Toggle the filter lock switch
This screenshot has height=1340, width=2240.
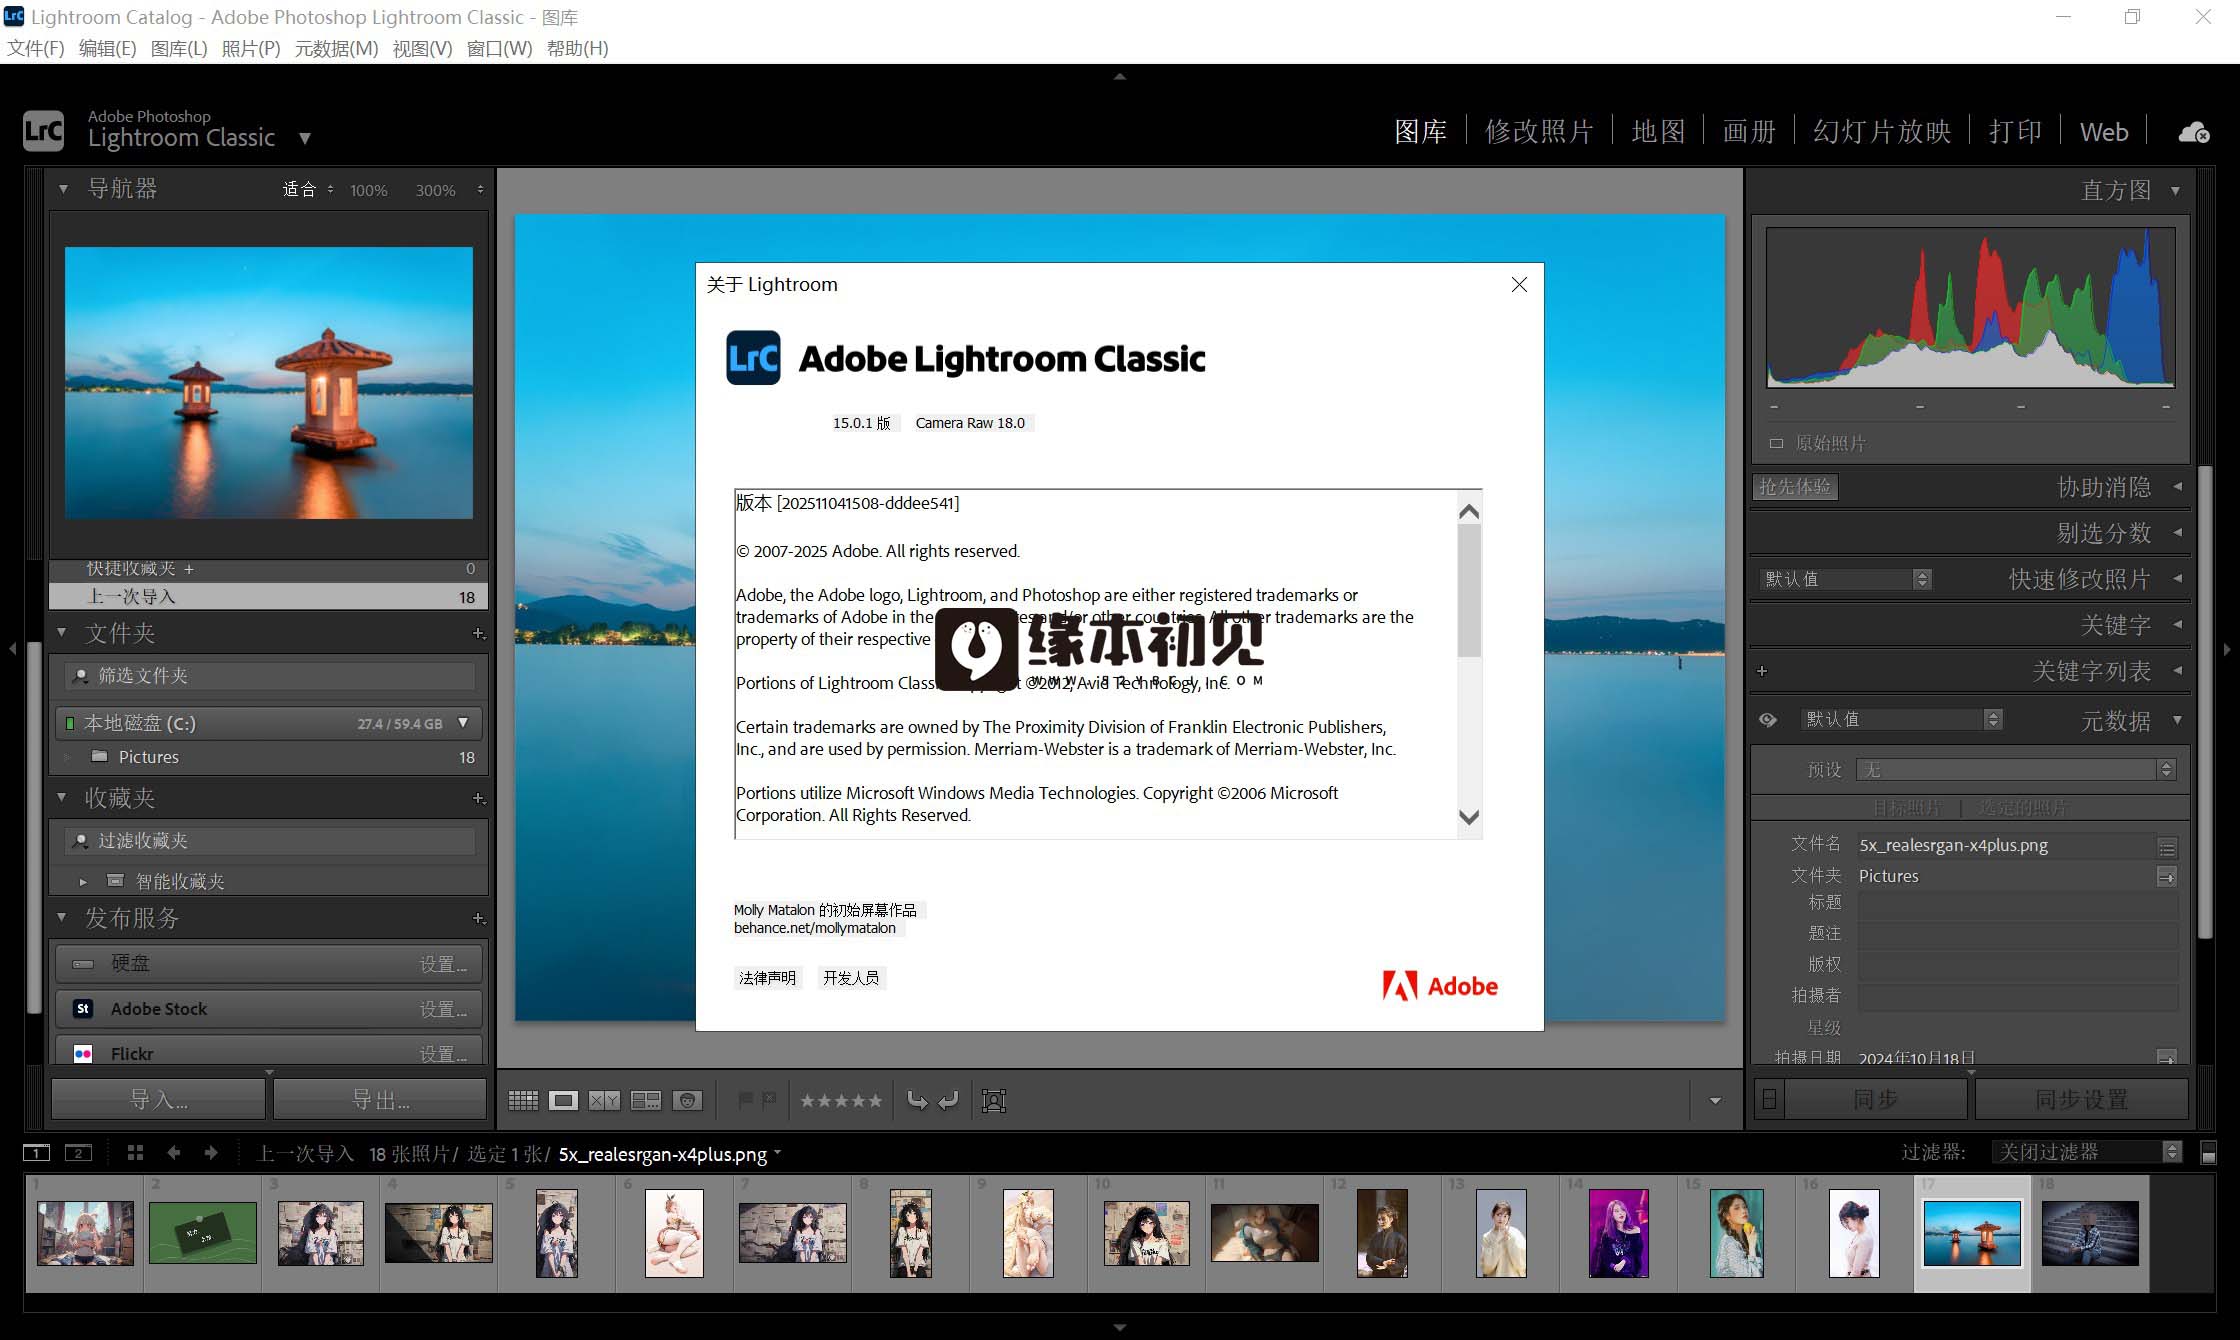click(x=2209, y=1153)
